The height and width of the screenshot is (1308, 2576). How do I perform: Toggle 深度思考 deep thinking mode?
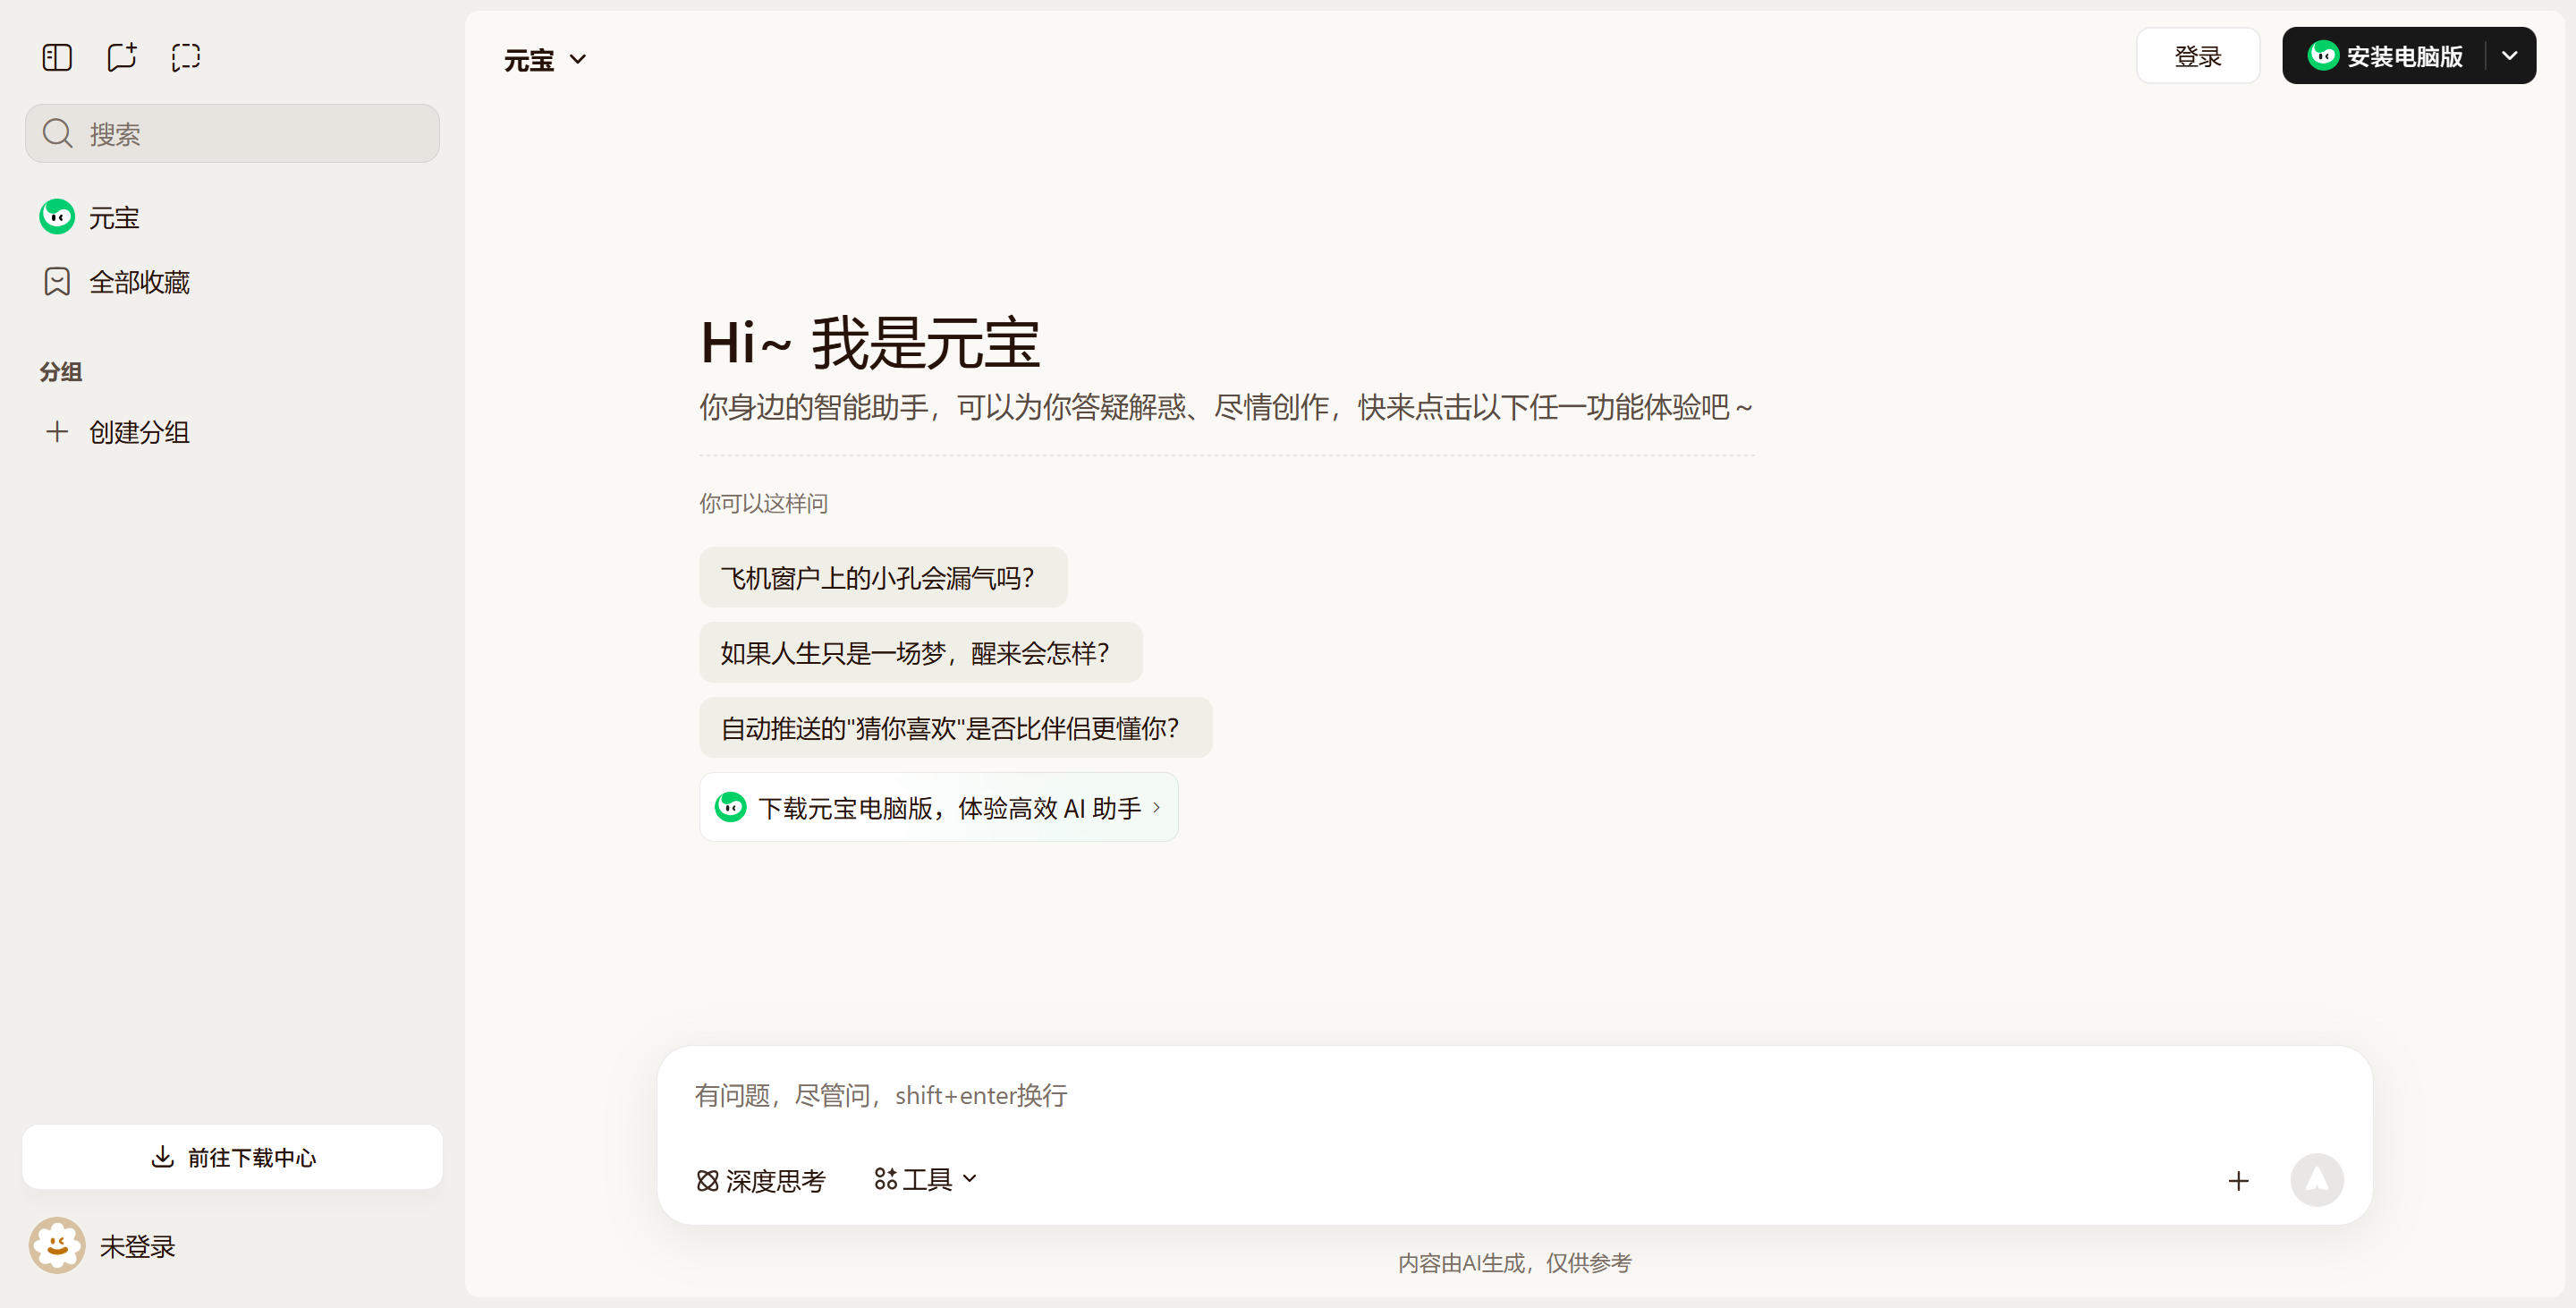[x=761, y=1181]
